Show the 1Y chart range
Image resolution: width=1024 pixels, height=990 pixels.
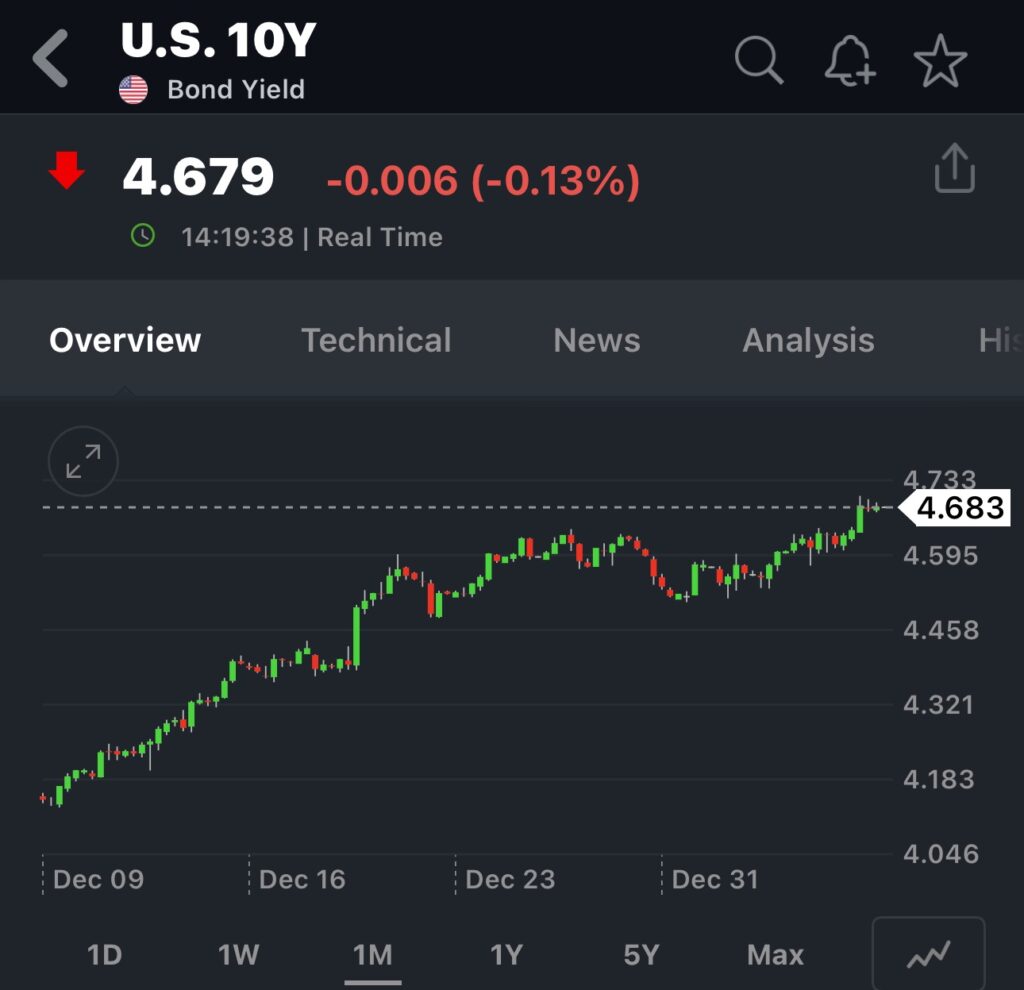pyautogui.click(x=506, y=955)
